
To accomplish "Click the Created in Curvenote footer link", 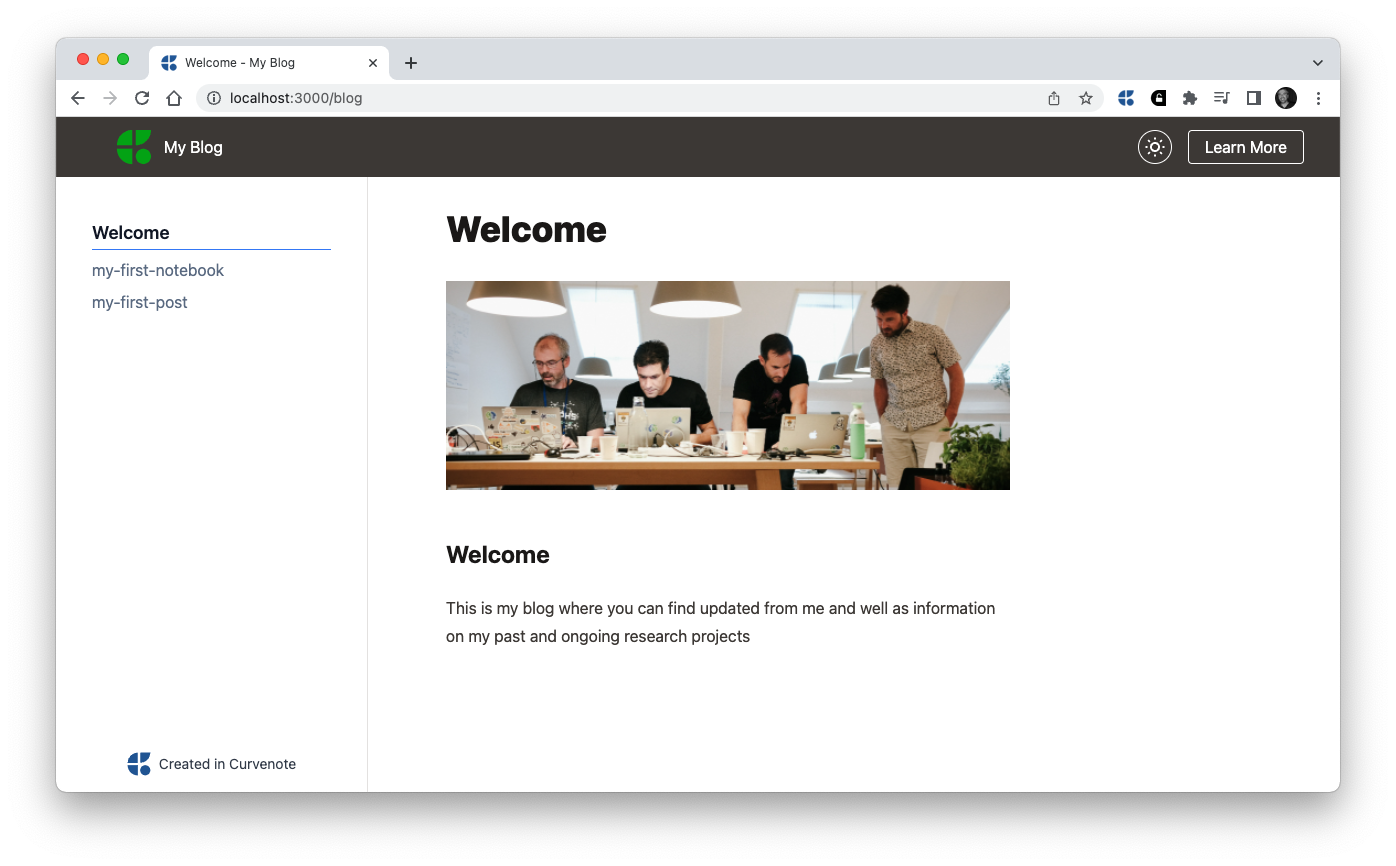I will tap(212, 764).
